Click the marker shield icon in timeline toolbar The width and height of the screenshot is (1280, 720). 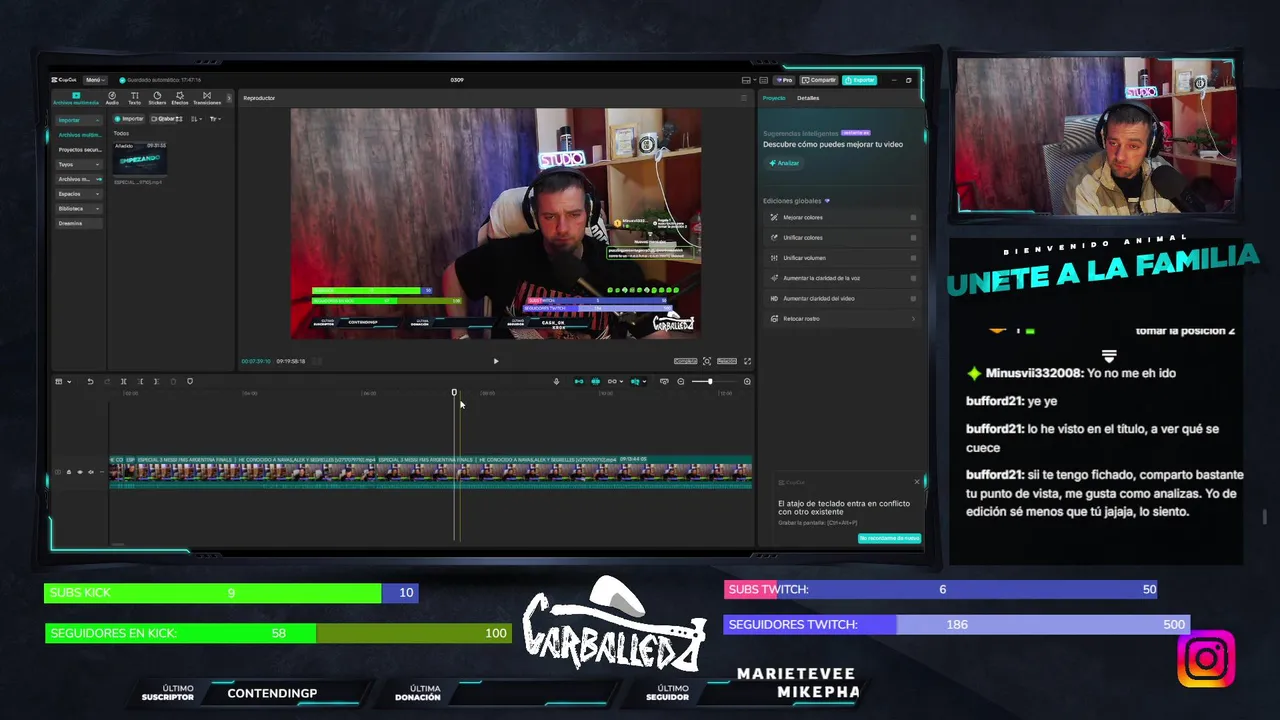coord(190,381)
